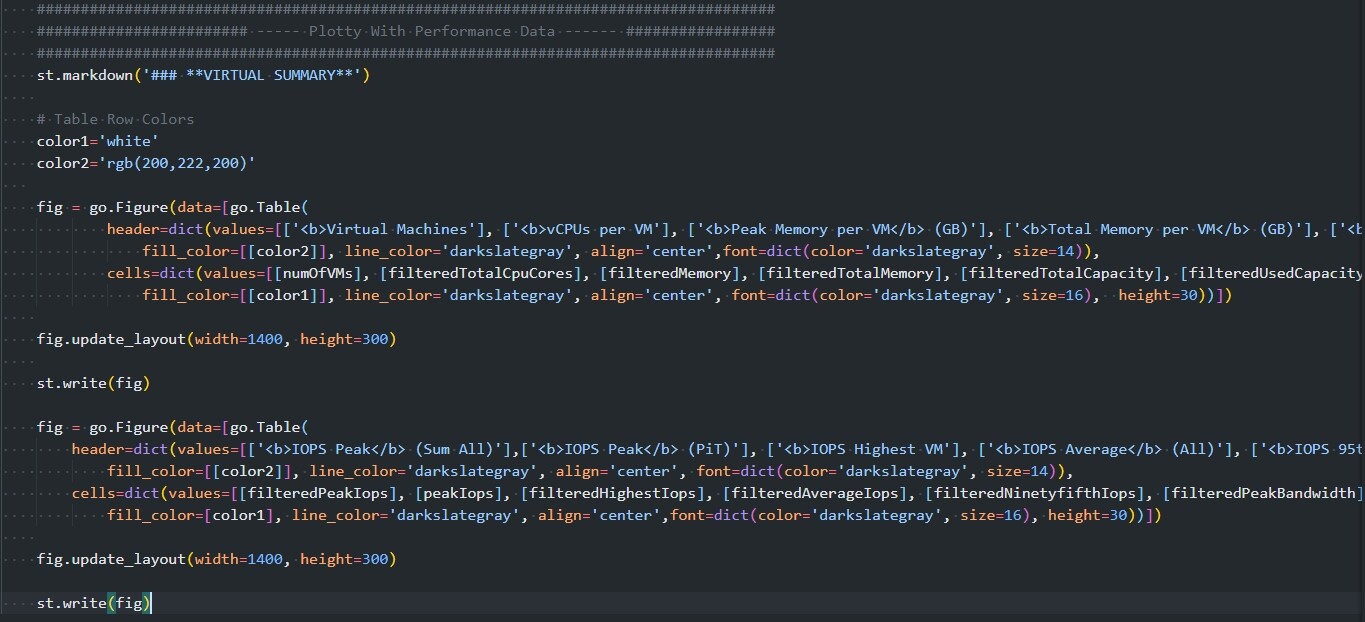Select the color1 variable name
The image size is (1365, 622).
tap(60, 141)
